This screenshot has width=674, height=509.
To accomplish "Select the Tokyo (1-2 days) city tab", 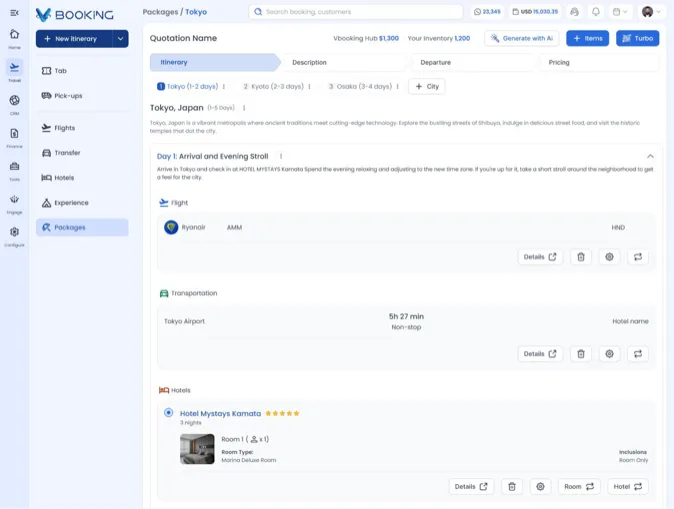I will pyautogui.click(x=188, y=86).
